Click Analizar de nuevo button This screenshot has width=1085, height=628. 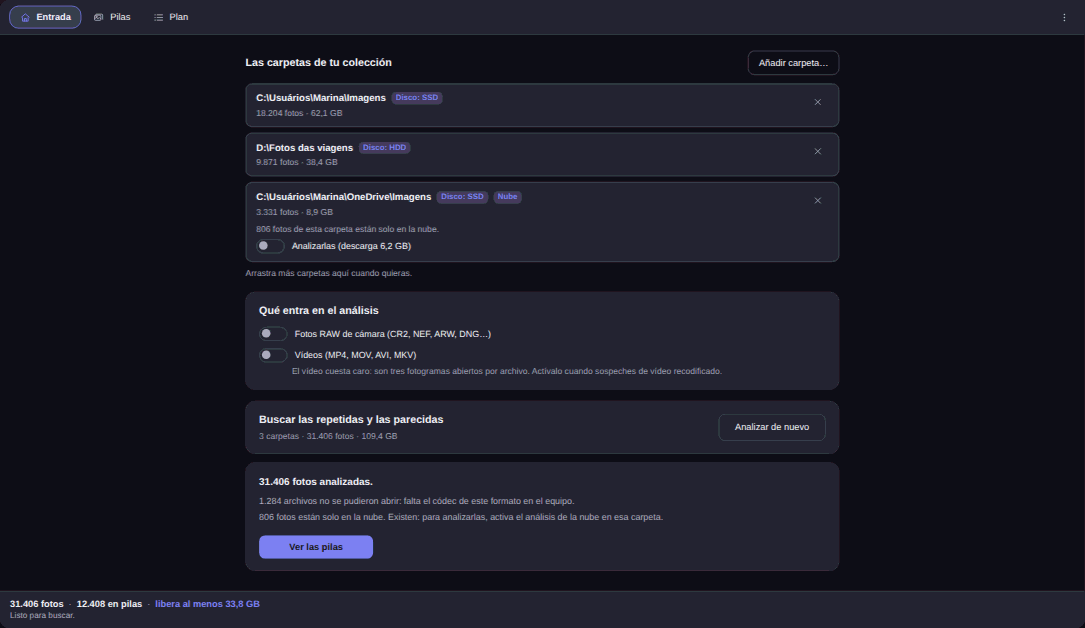[x=772, y=427]
